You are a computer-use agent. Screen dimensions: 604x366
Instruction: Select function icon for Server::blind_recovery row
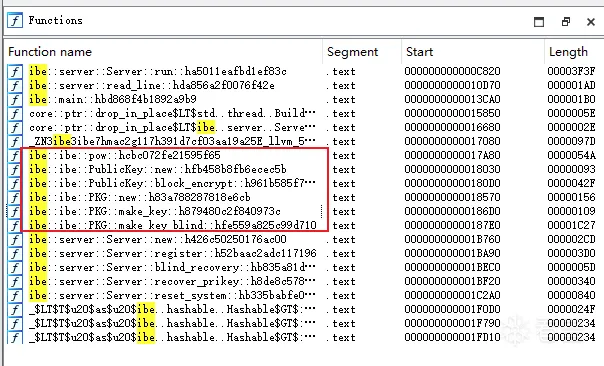pyautogui.click(x=15, y=267)
